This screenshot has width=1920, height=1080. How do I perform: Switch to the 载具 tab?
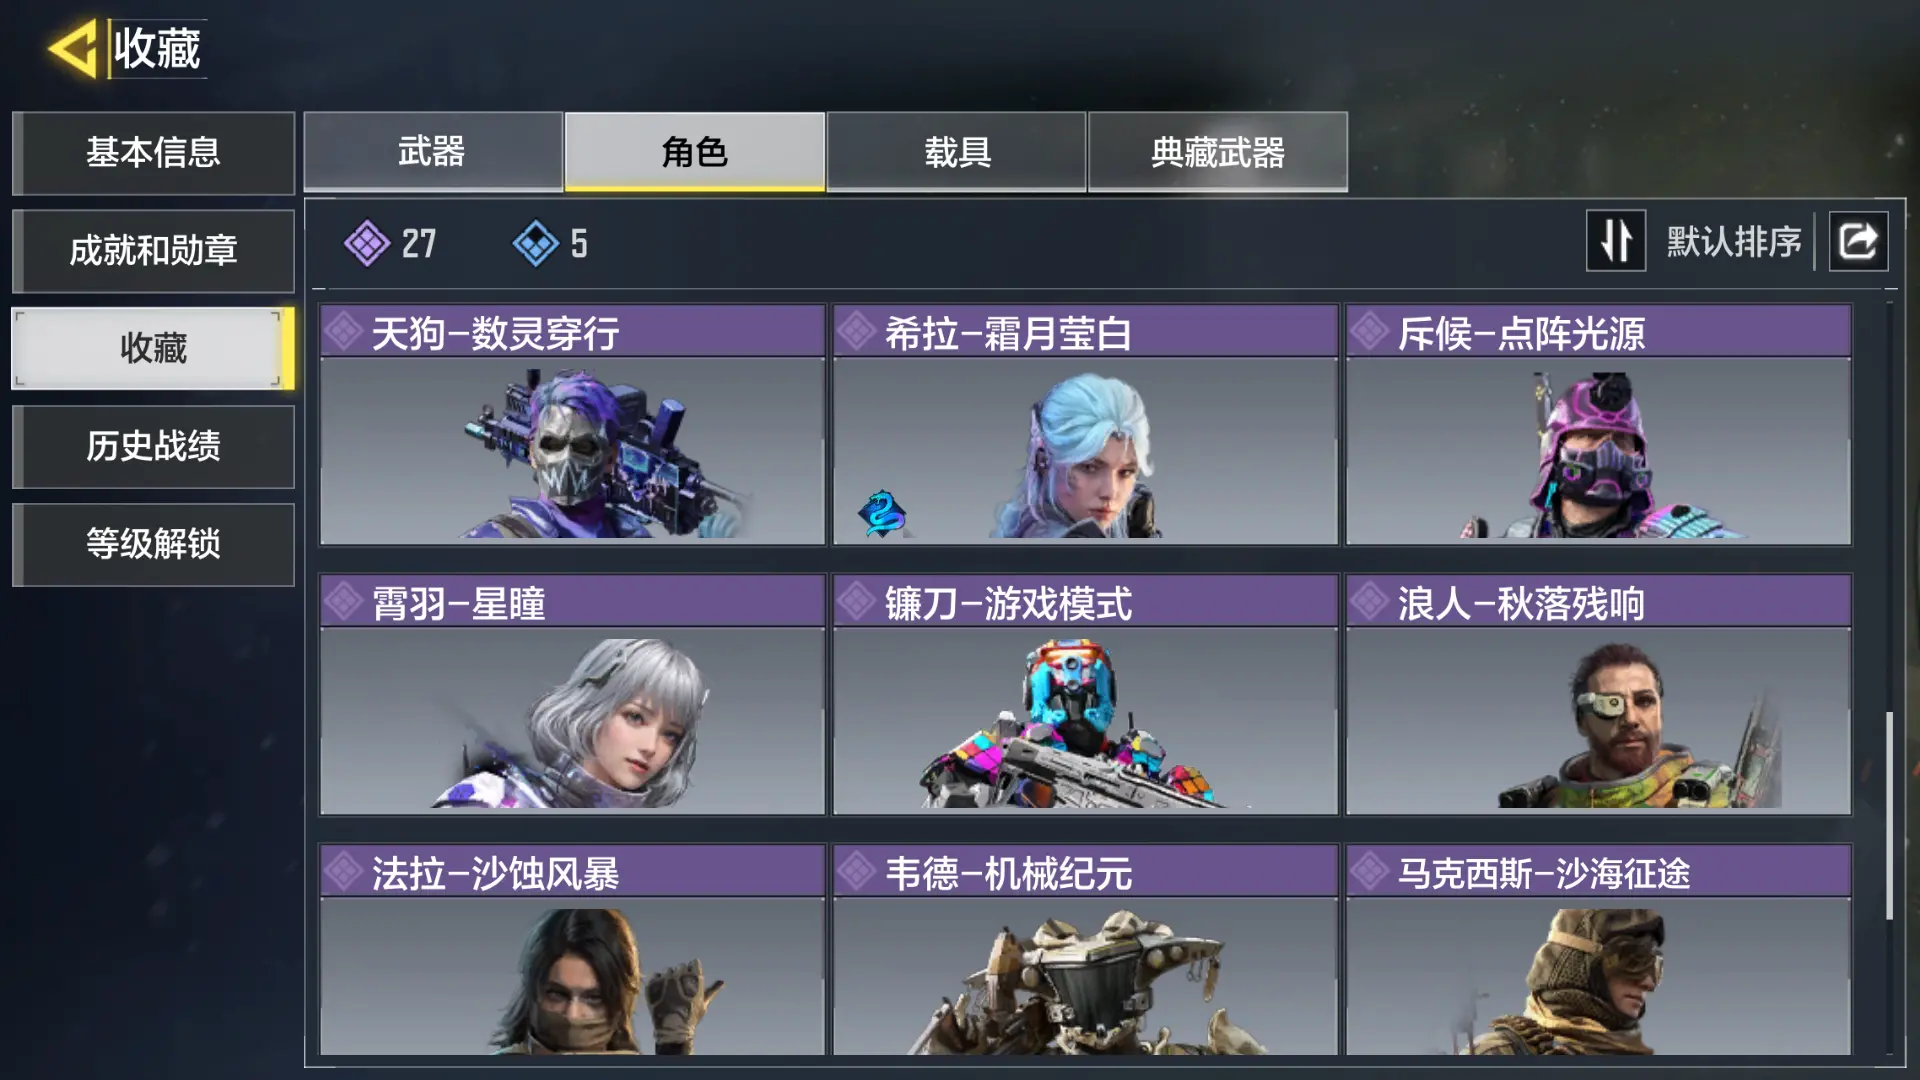(956, 152)
